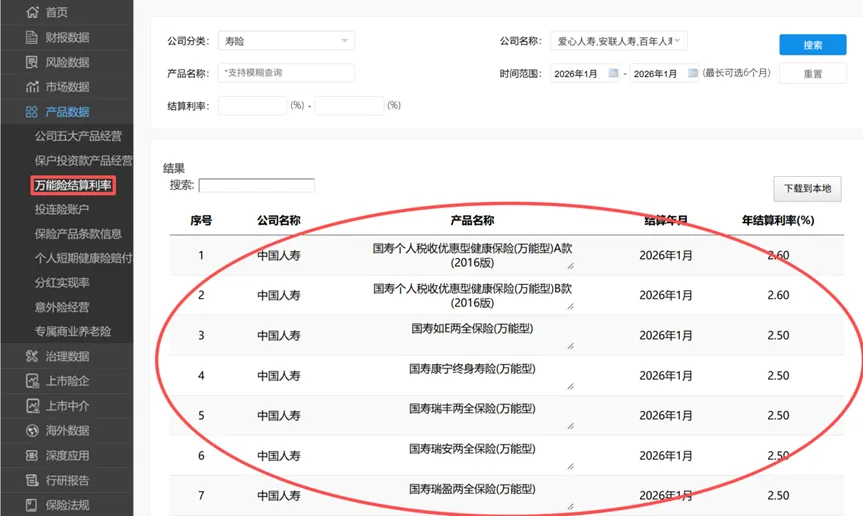Click the 保险法规 book icon
The image size is (863, 516).
pos(32,505)
